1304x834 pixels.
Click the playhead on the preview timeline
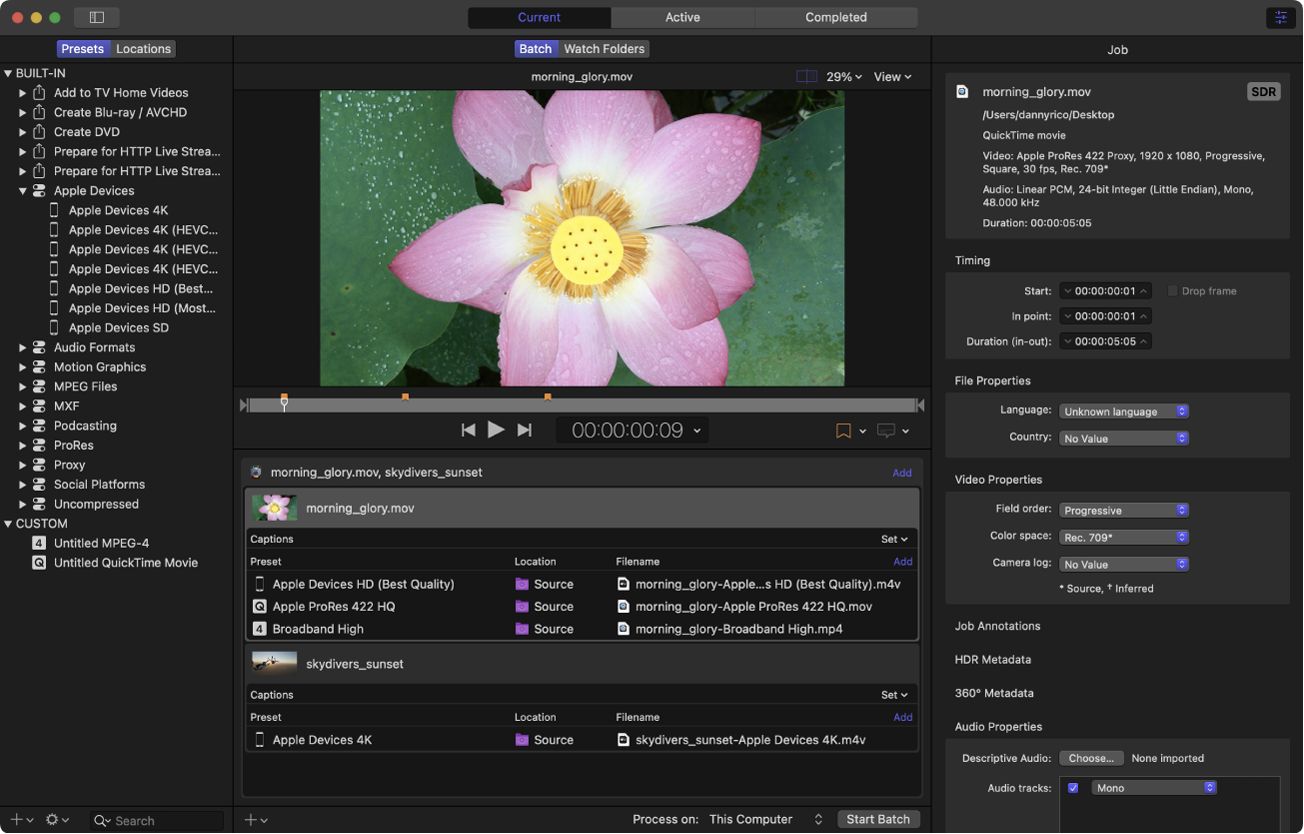click(x=284, y=403)
